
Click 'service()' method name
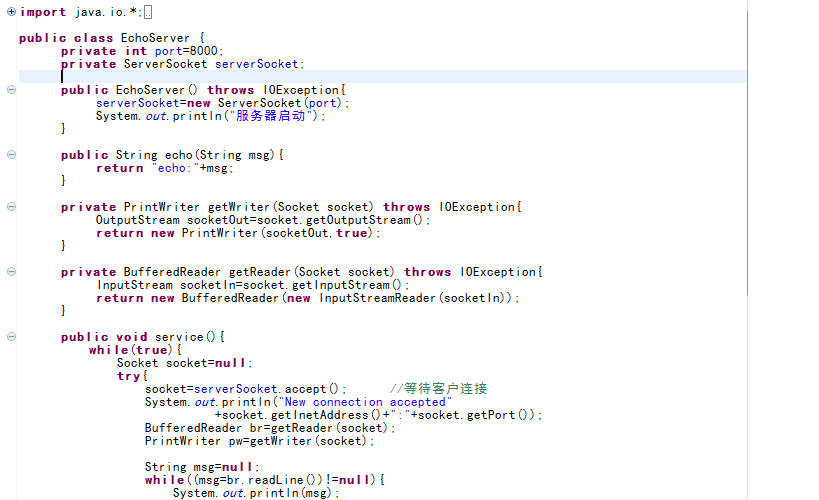(x=185, y=337)
